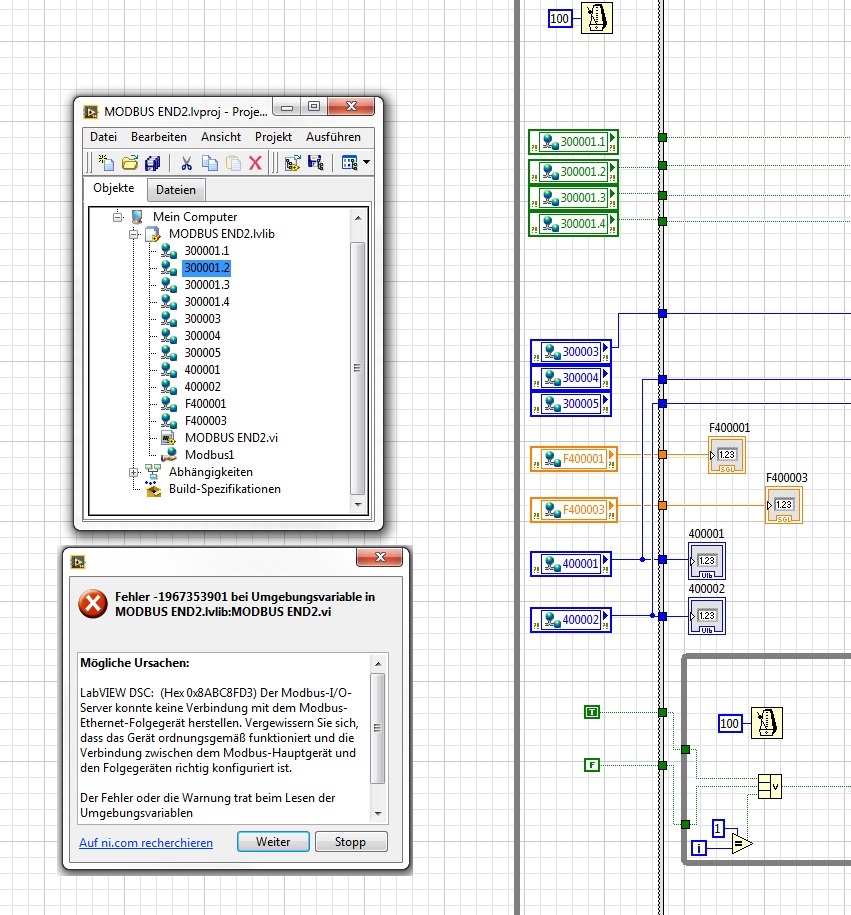Click the red Delete X toolbar icon
Screen dimensions: 851x915
[x=255, y=163]
